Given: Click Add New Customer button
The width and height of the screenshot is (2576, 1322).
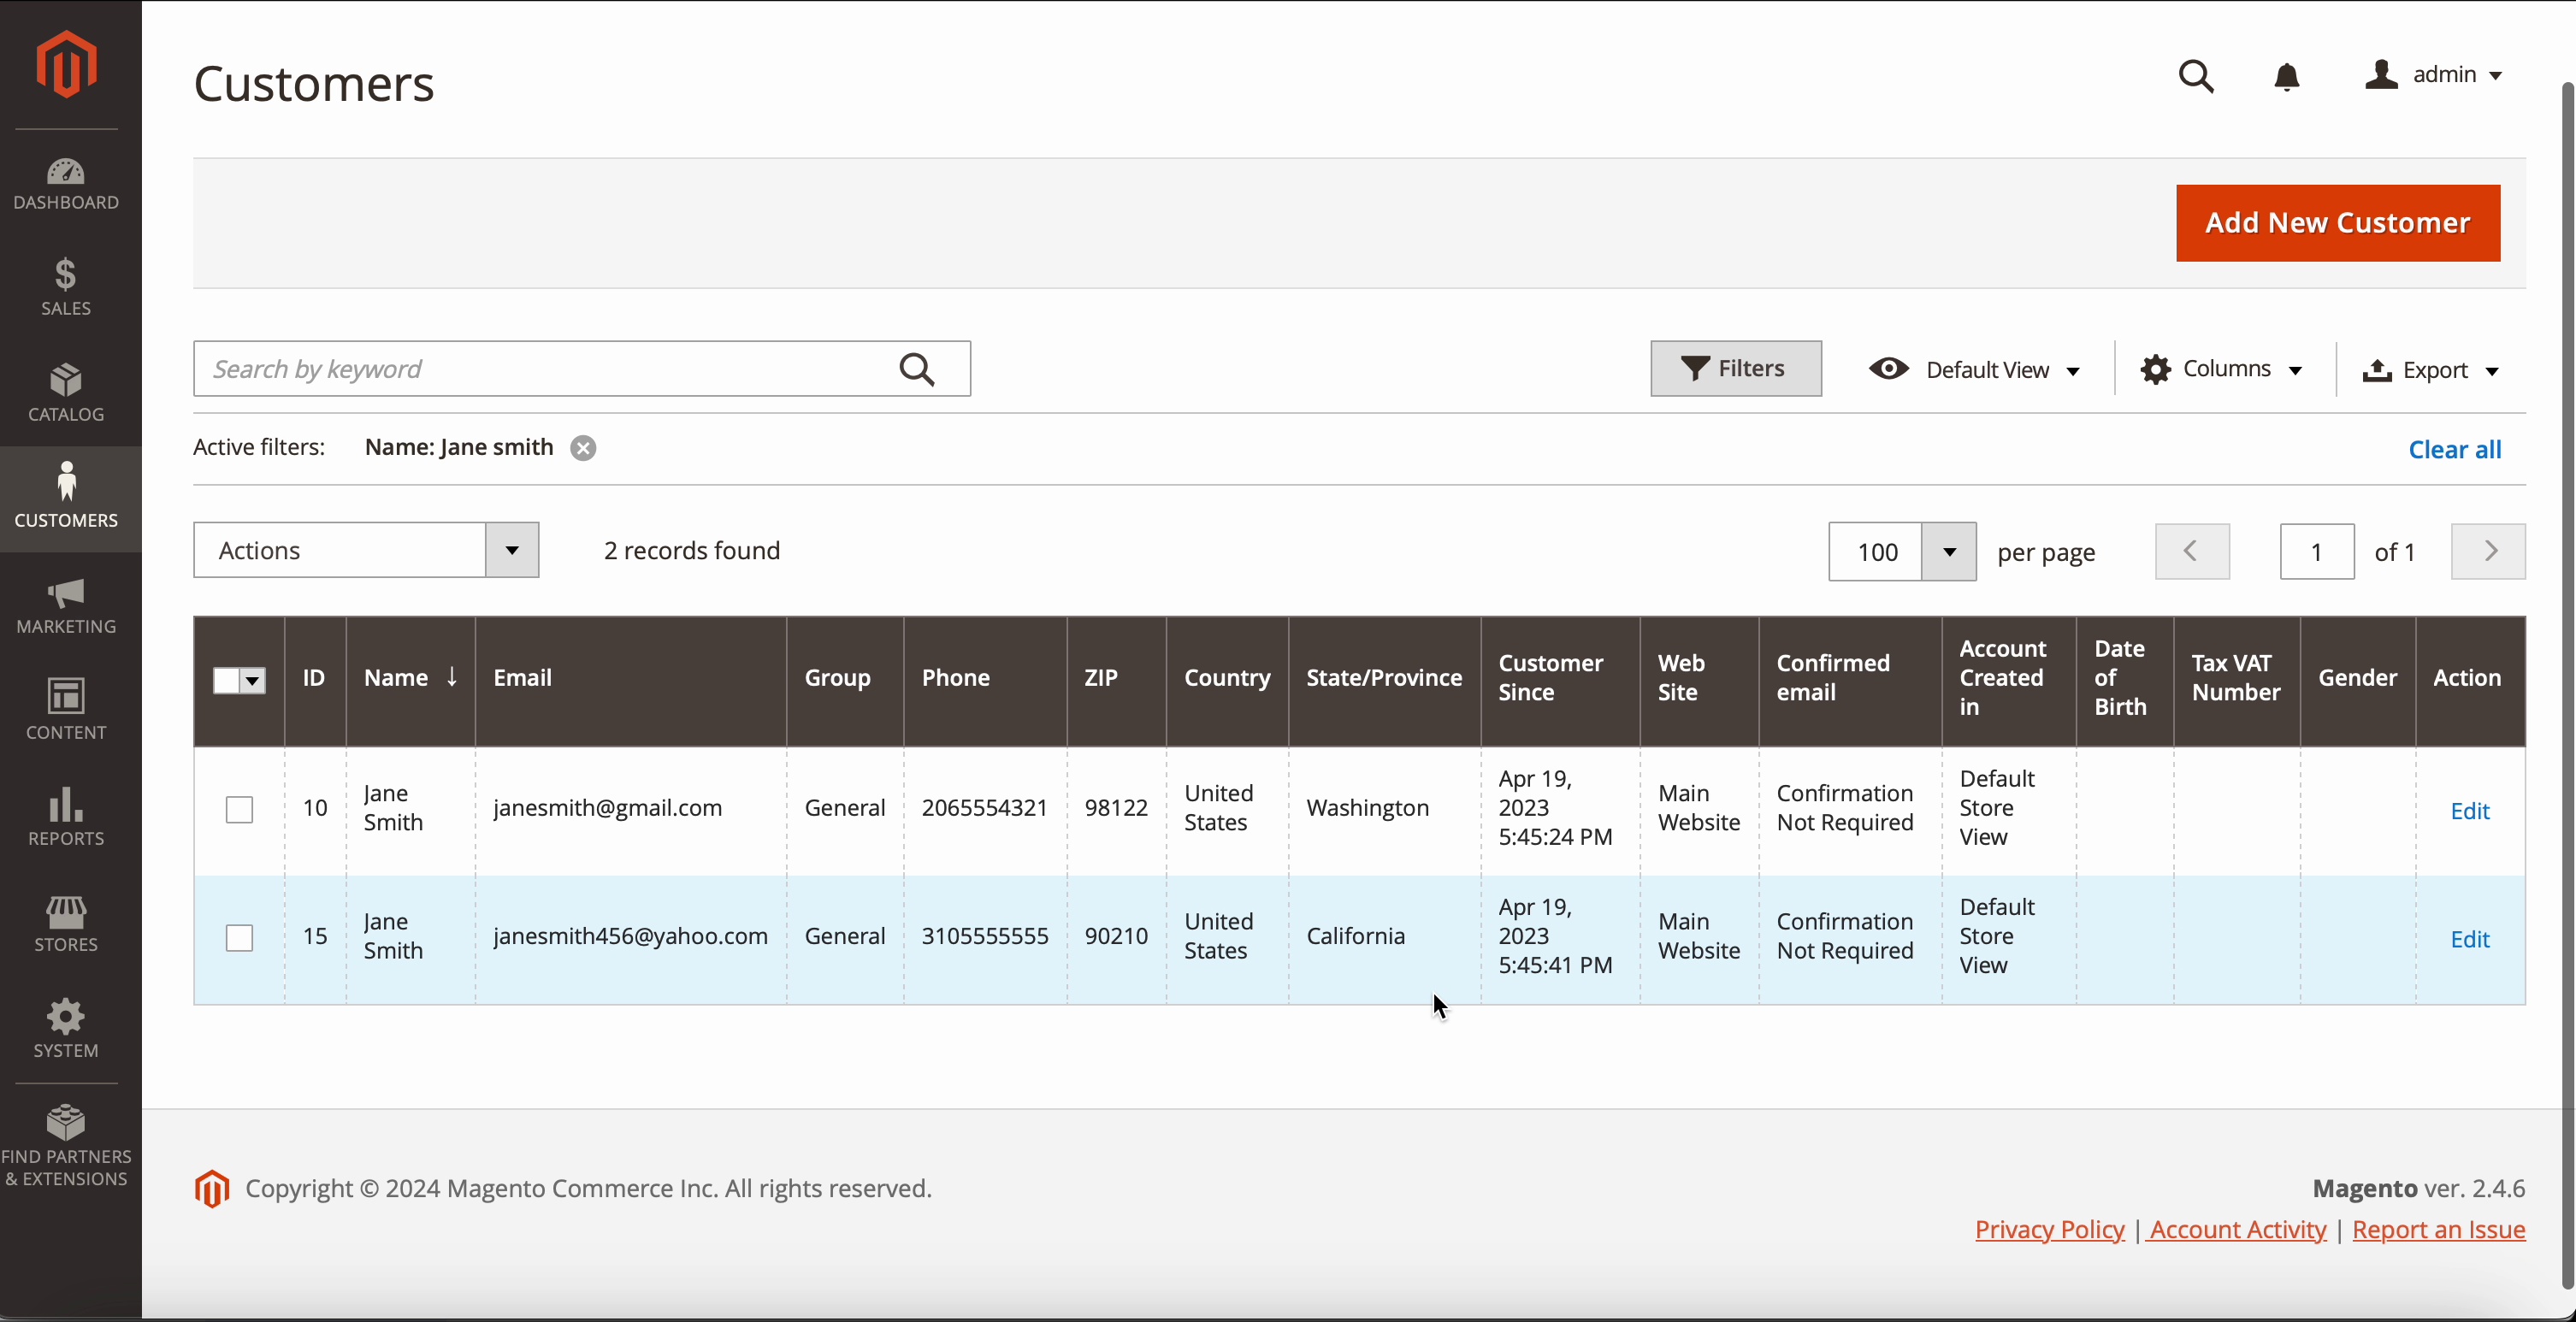Looking at the screenshot, I should click(x=2337, y=223).
